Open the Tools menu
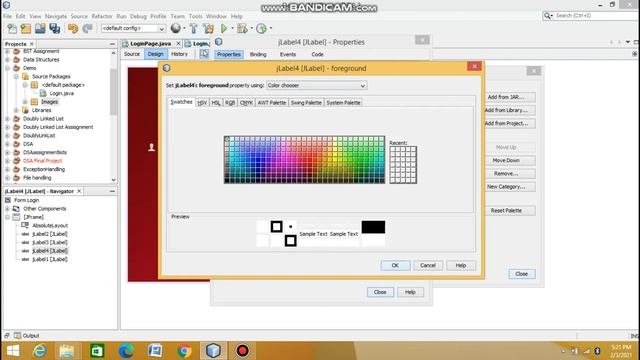Viewport: 640px width, 360px height. 196,16
